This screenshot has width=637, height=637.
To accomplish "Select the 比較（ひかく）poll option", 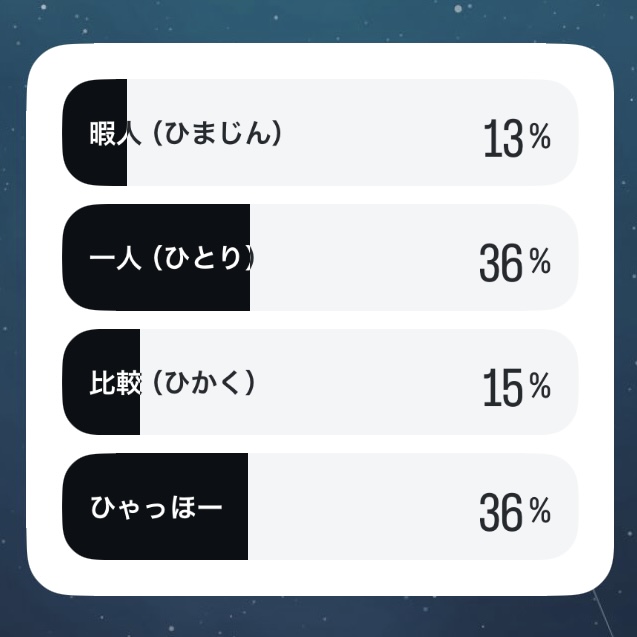I will 320,382.
